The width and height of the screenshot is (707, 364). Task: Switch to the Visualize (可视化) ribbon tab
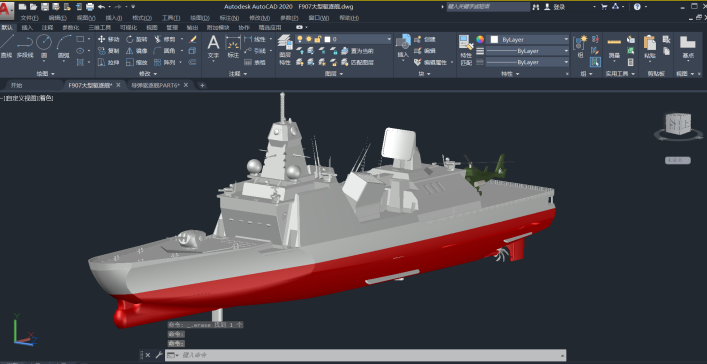tap(129, 28)
